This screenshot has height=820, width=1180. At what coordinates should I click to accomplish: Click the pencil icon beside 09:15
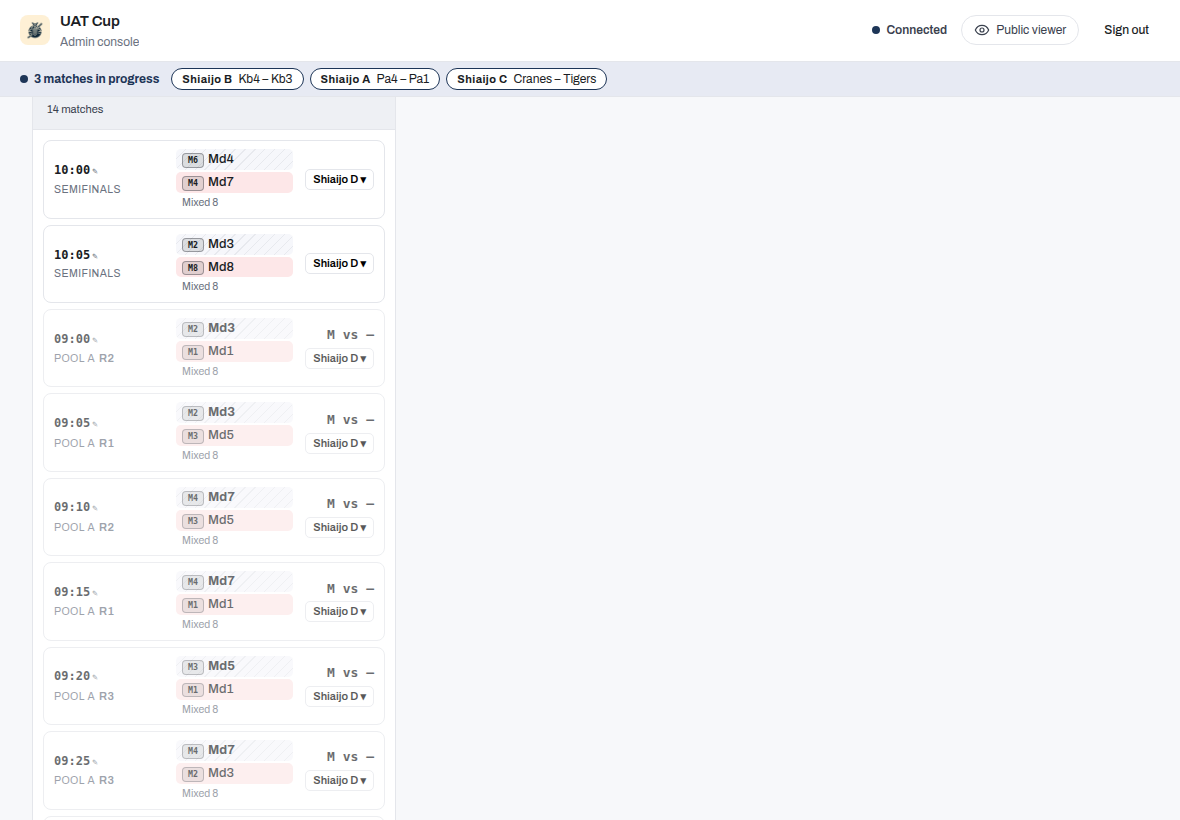95,593
